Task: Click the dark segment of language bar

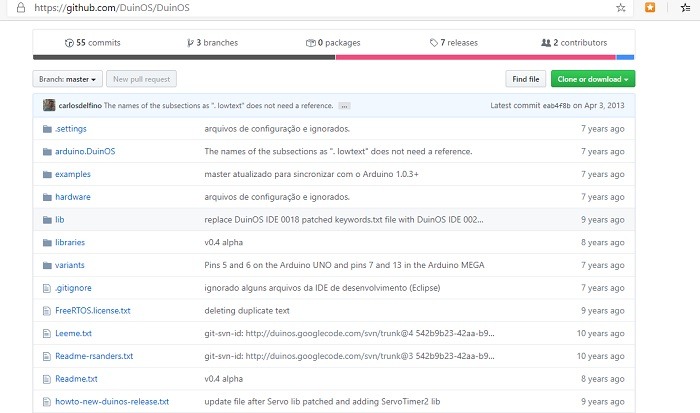Action: point(184,57)
